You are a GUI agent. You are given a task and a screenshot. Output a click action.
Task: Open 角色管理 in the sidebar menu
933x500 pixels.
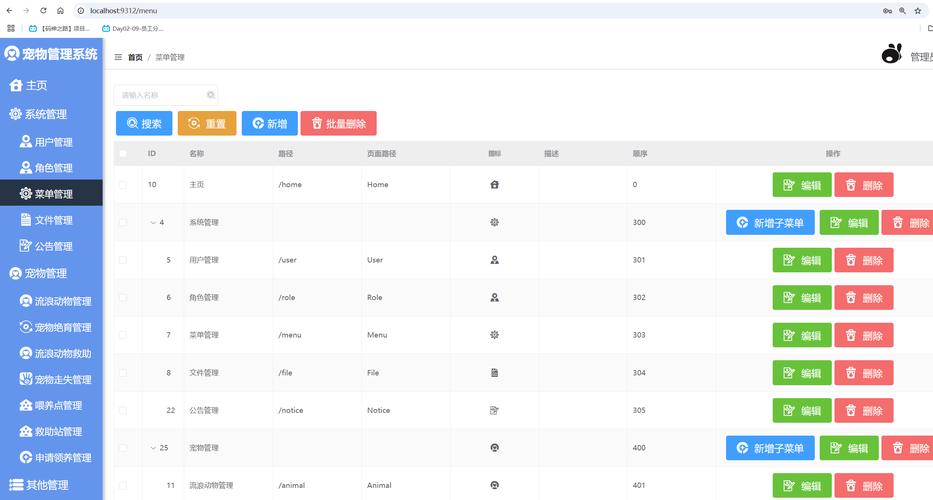tap(53, 168)
